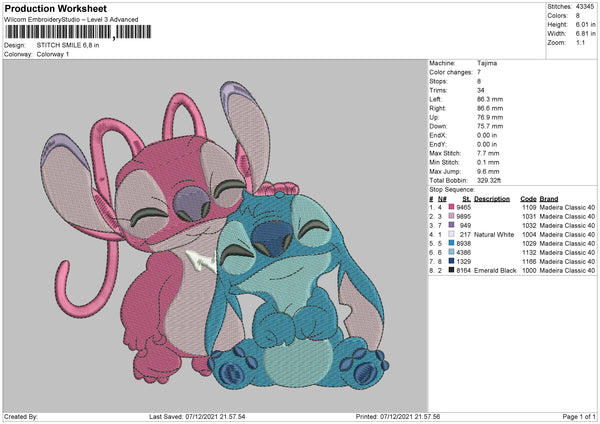Click the light blue swatch for stop 6
This screenshot has height=424, width=600.
(451, 253)
